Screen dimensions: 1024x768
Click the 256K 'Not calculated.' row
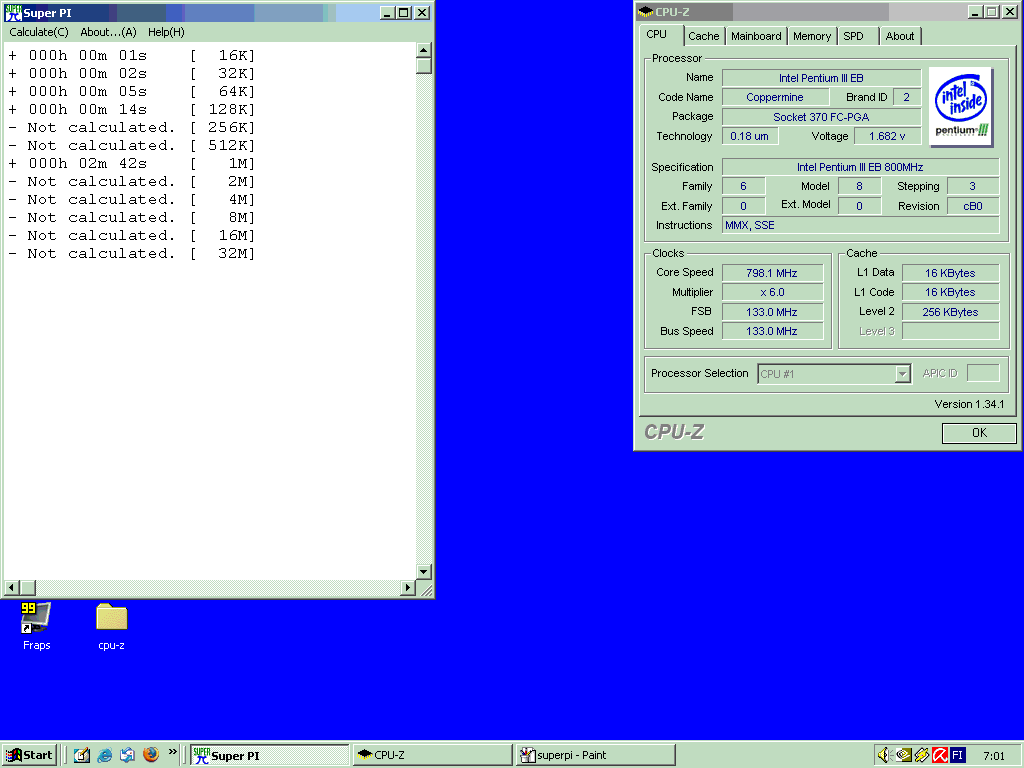click(131, 127)
